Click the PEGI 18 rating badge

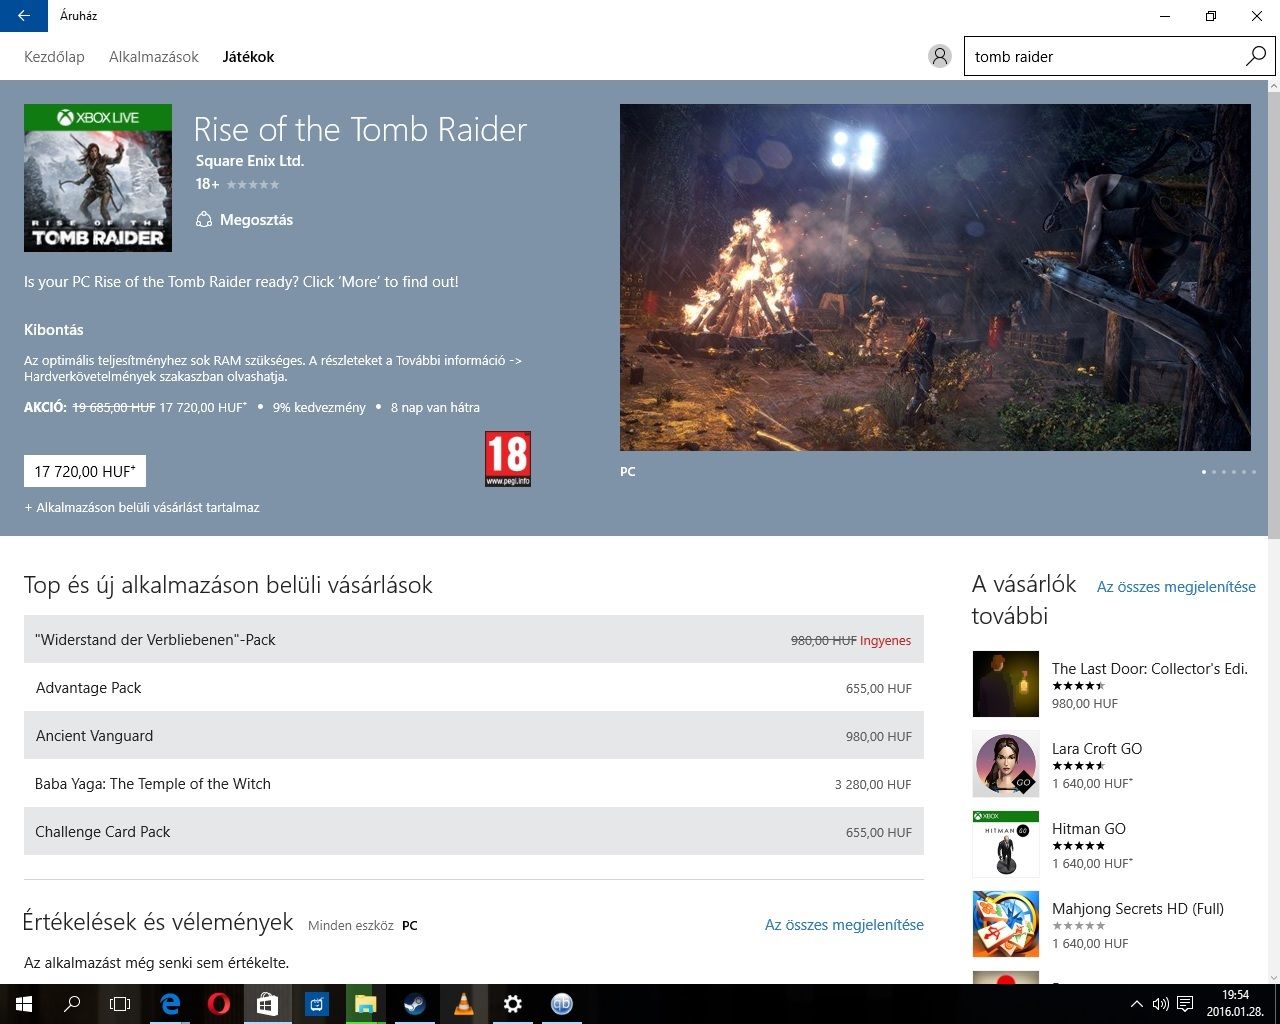pos(508,459)
